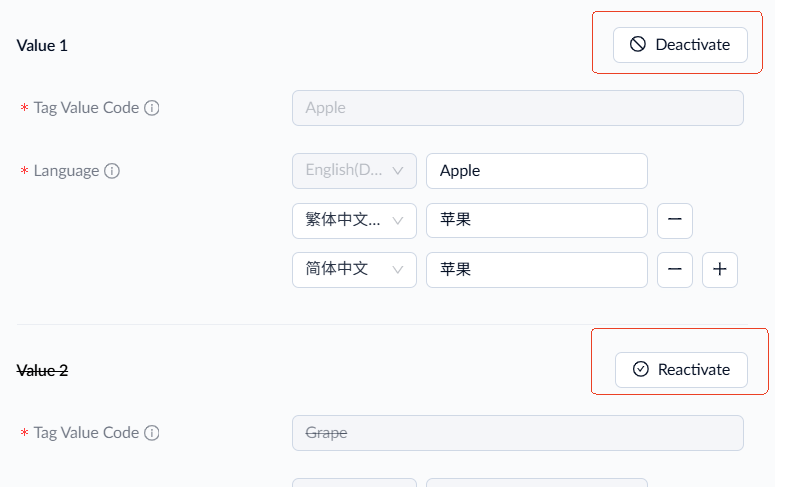Show info tooltip for Value 2 Tag Value Code
Viewport: 787px width, 487px height.
pos(152,433)
